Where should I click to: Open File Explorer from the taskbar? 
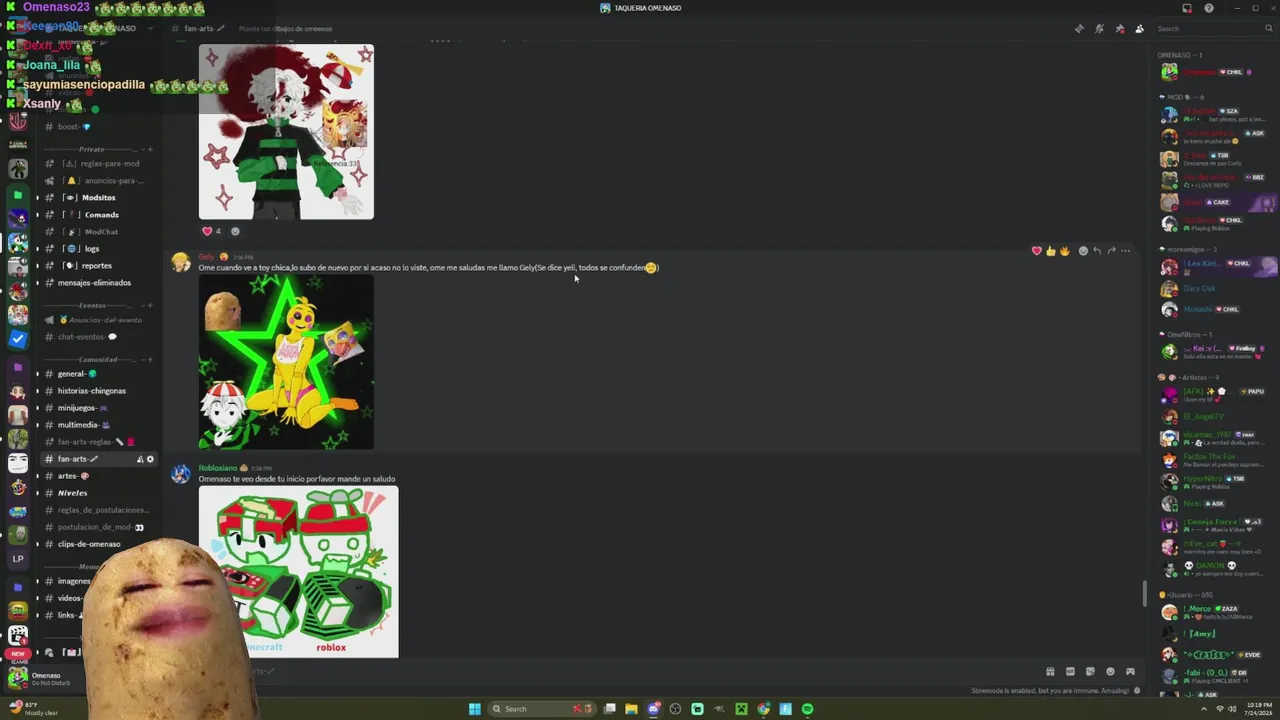631,709
